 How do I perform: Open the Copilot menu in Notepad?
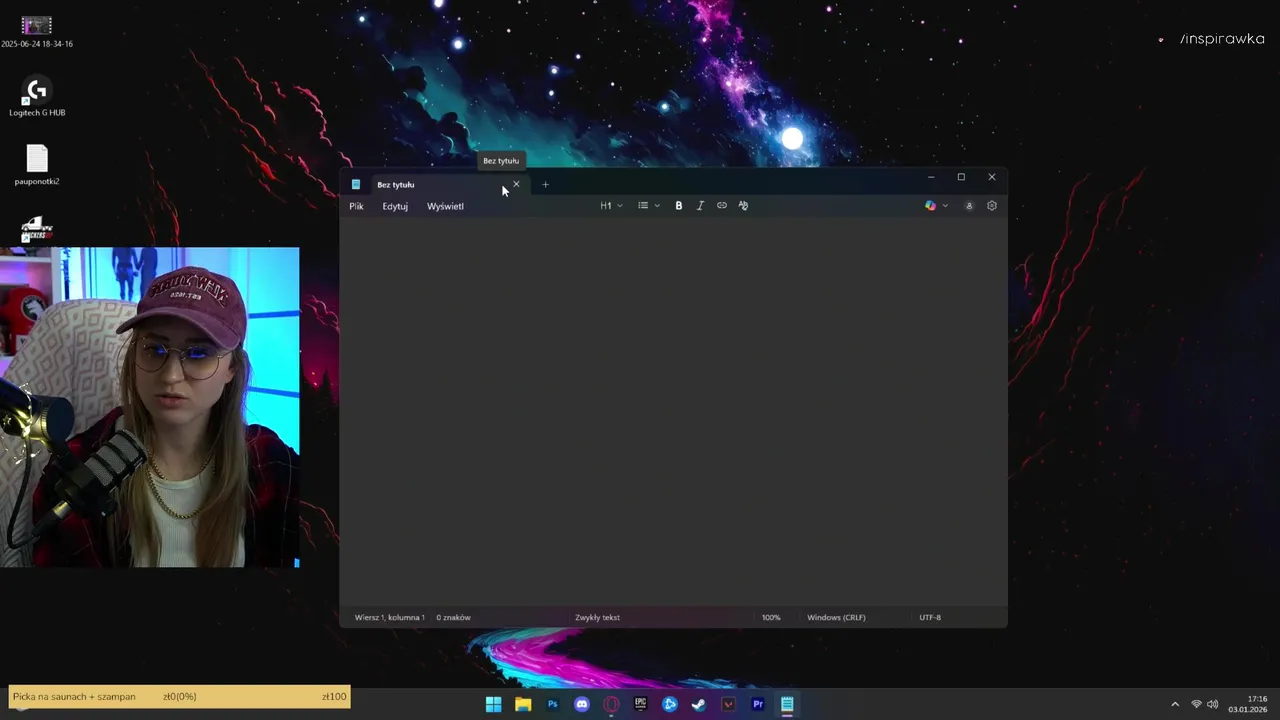click(x=936, y=206)
